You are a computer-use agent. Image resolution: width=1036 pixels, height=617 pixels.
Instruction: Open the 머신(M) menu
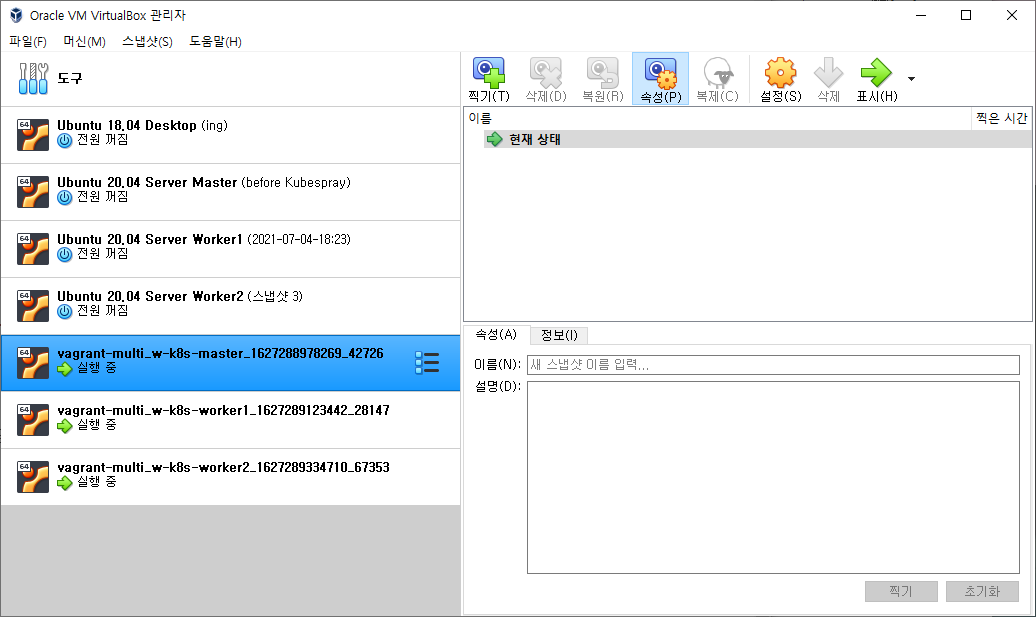84,42
